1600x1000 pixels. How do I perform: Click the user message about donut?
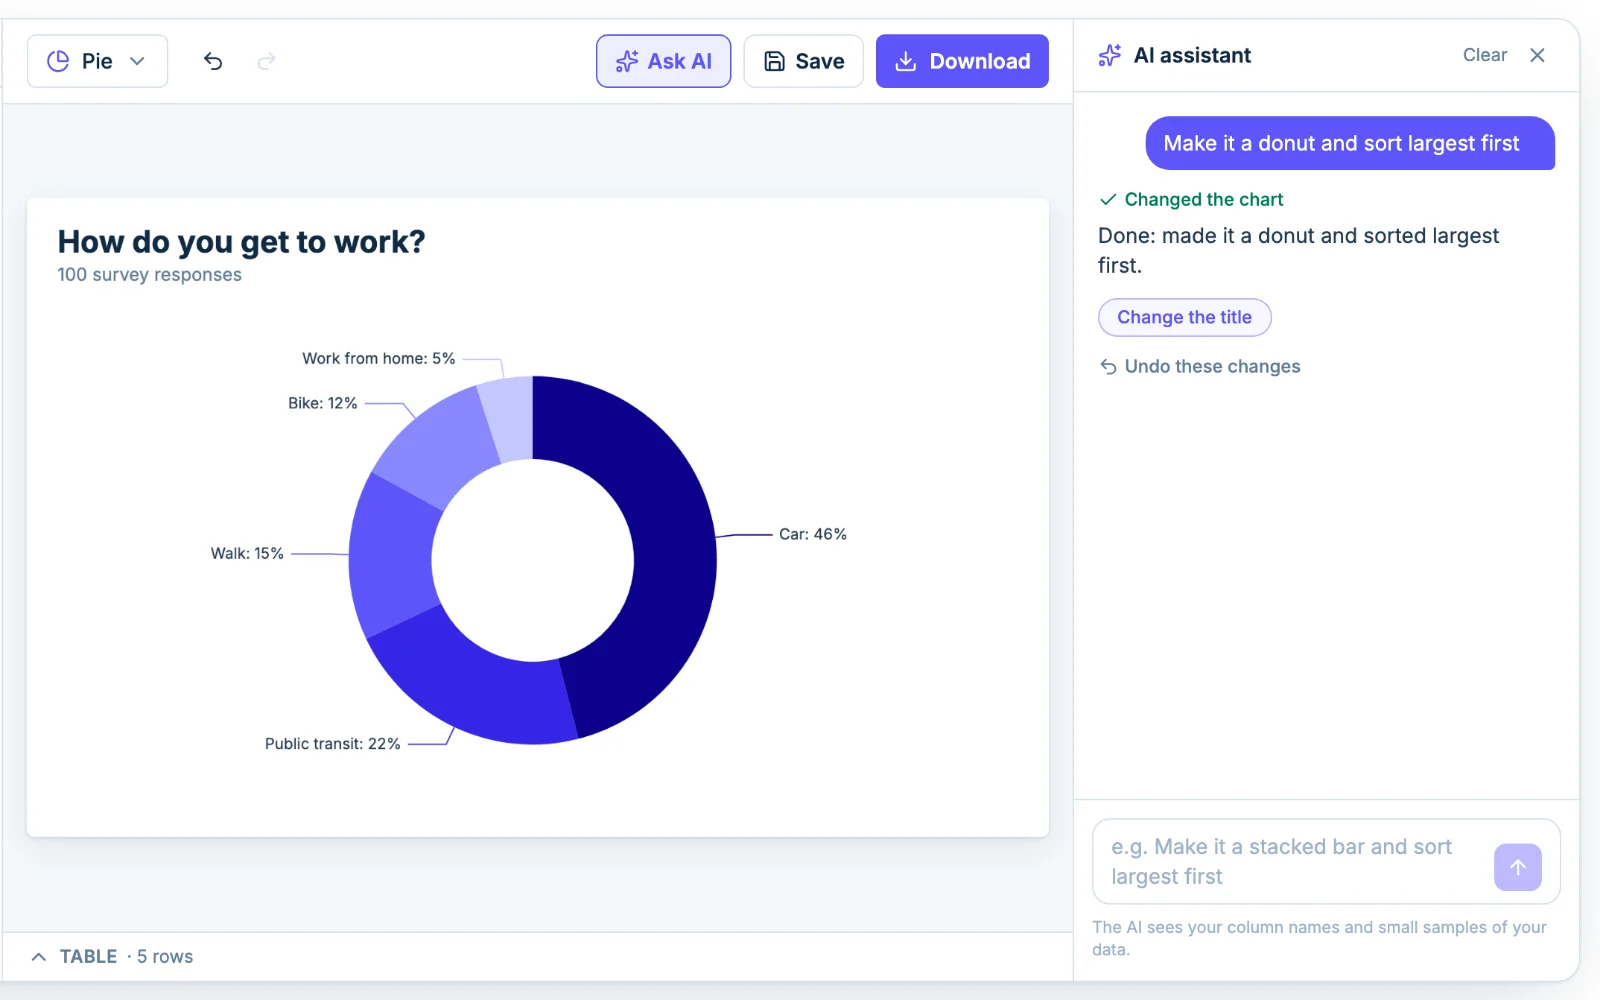[1350, 143]
